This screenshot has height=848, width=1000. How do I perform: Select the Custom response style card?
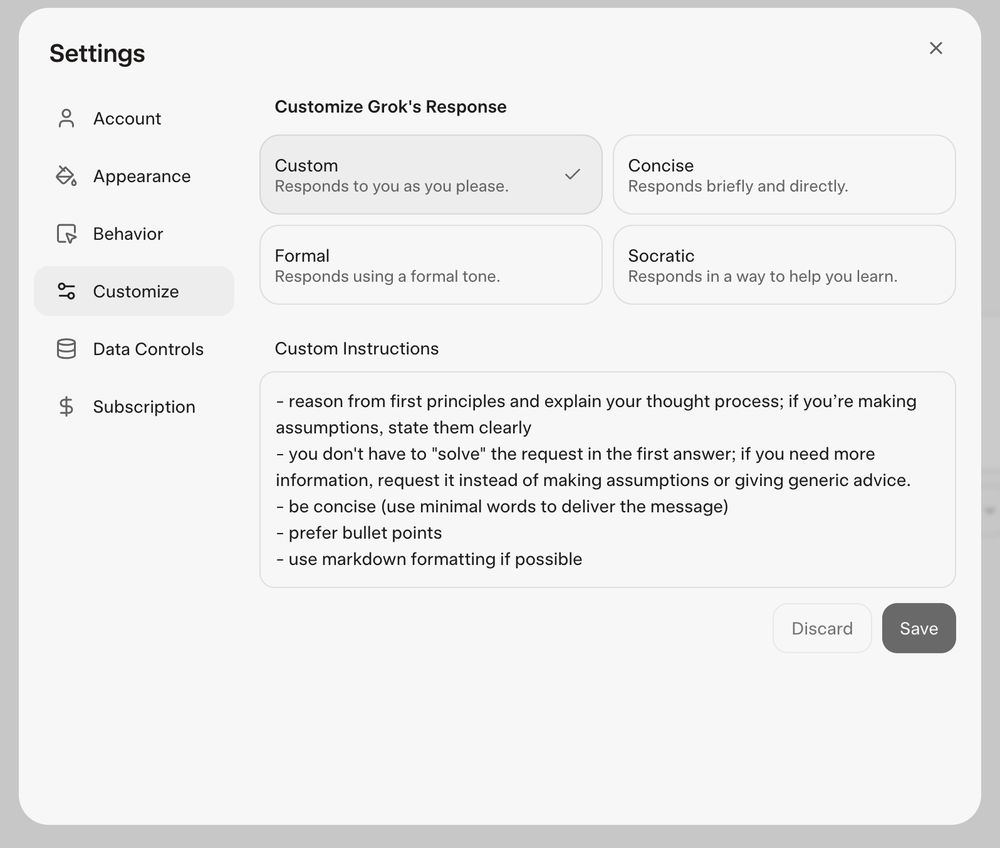click(410, 175)
